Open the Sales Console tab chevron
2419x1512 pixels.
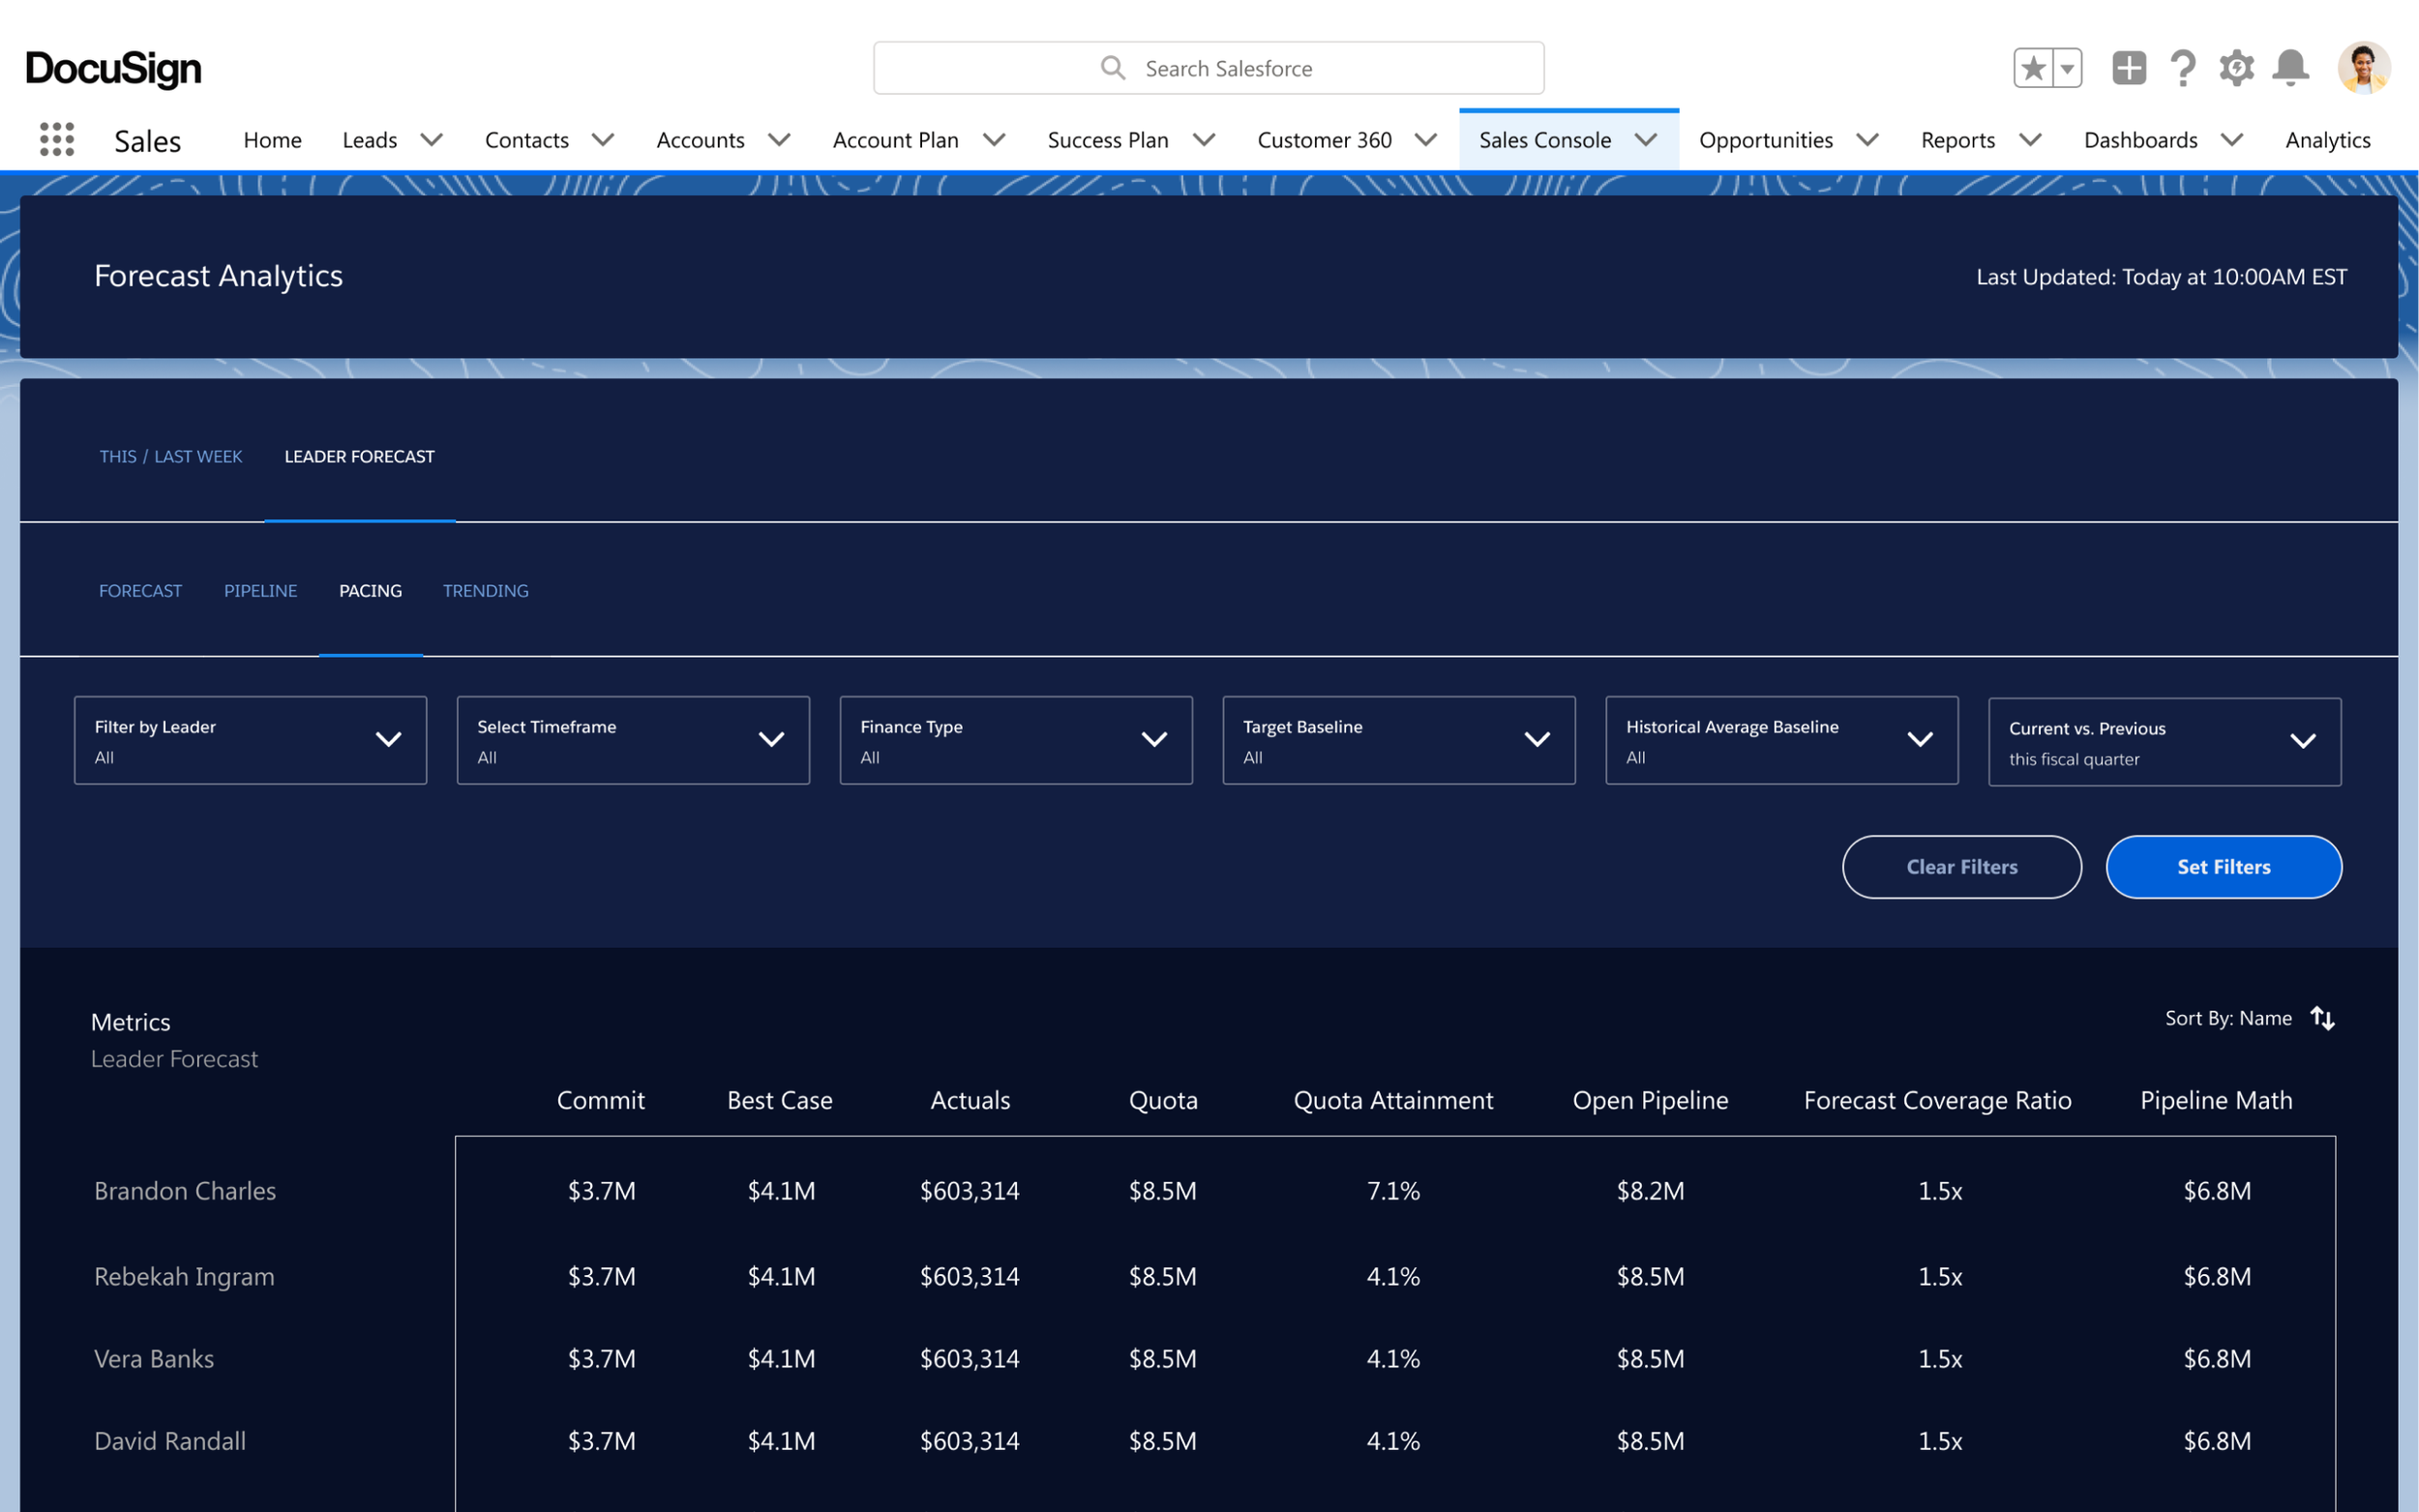(1646, 139)
